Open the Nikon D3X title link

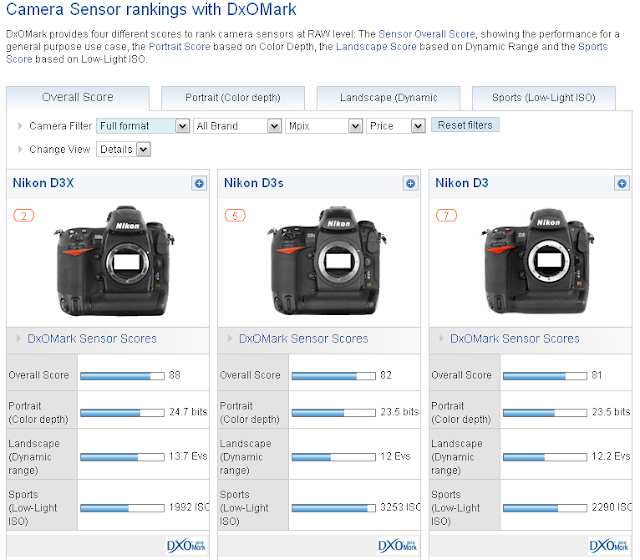pyautogui.click(x=43, y=183)
